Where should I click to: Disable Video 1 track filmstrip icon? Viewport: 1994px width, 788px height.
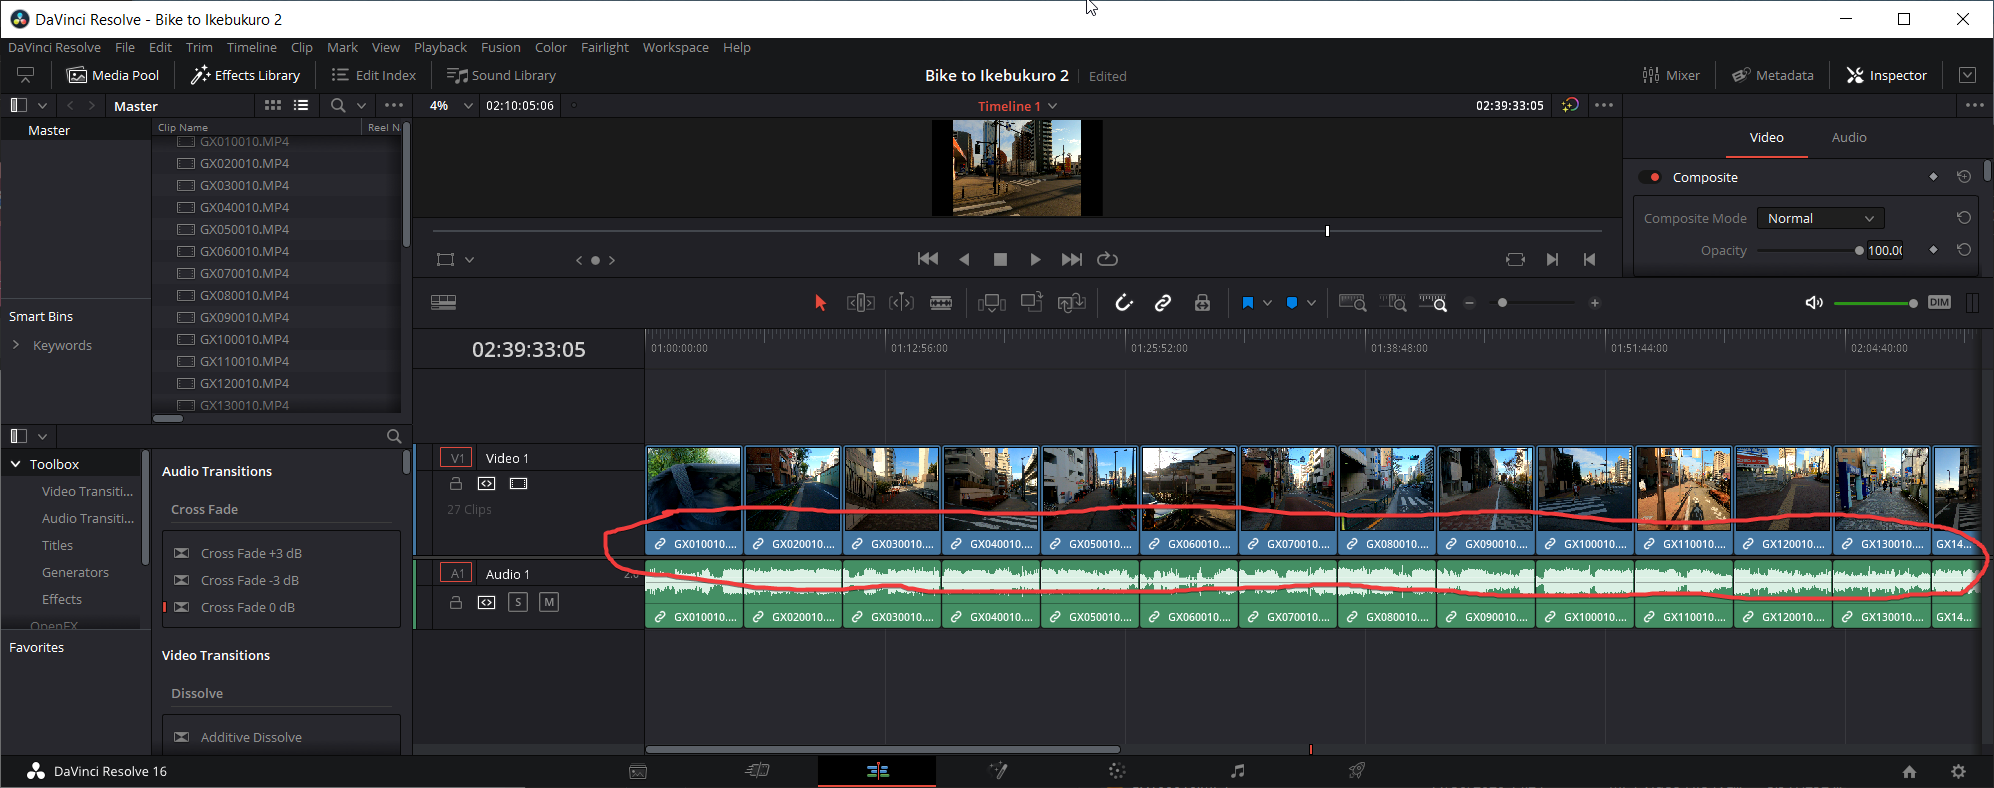[x=518, y=484]
